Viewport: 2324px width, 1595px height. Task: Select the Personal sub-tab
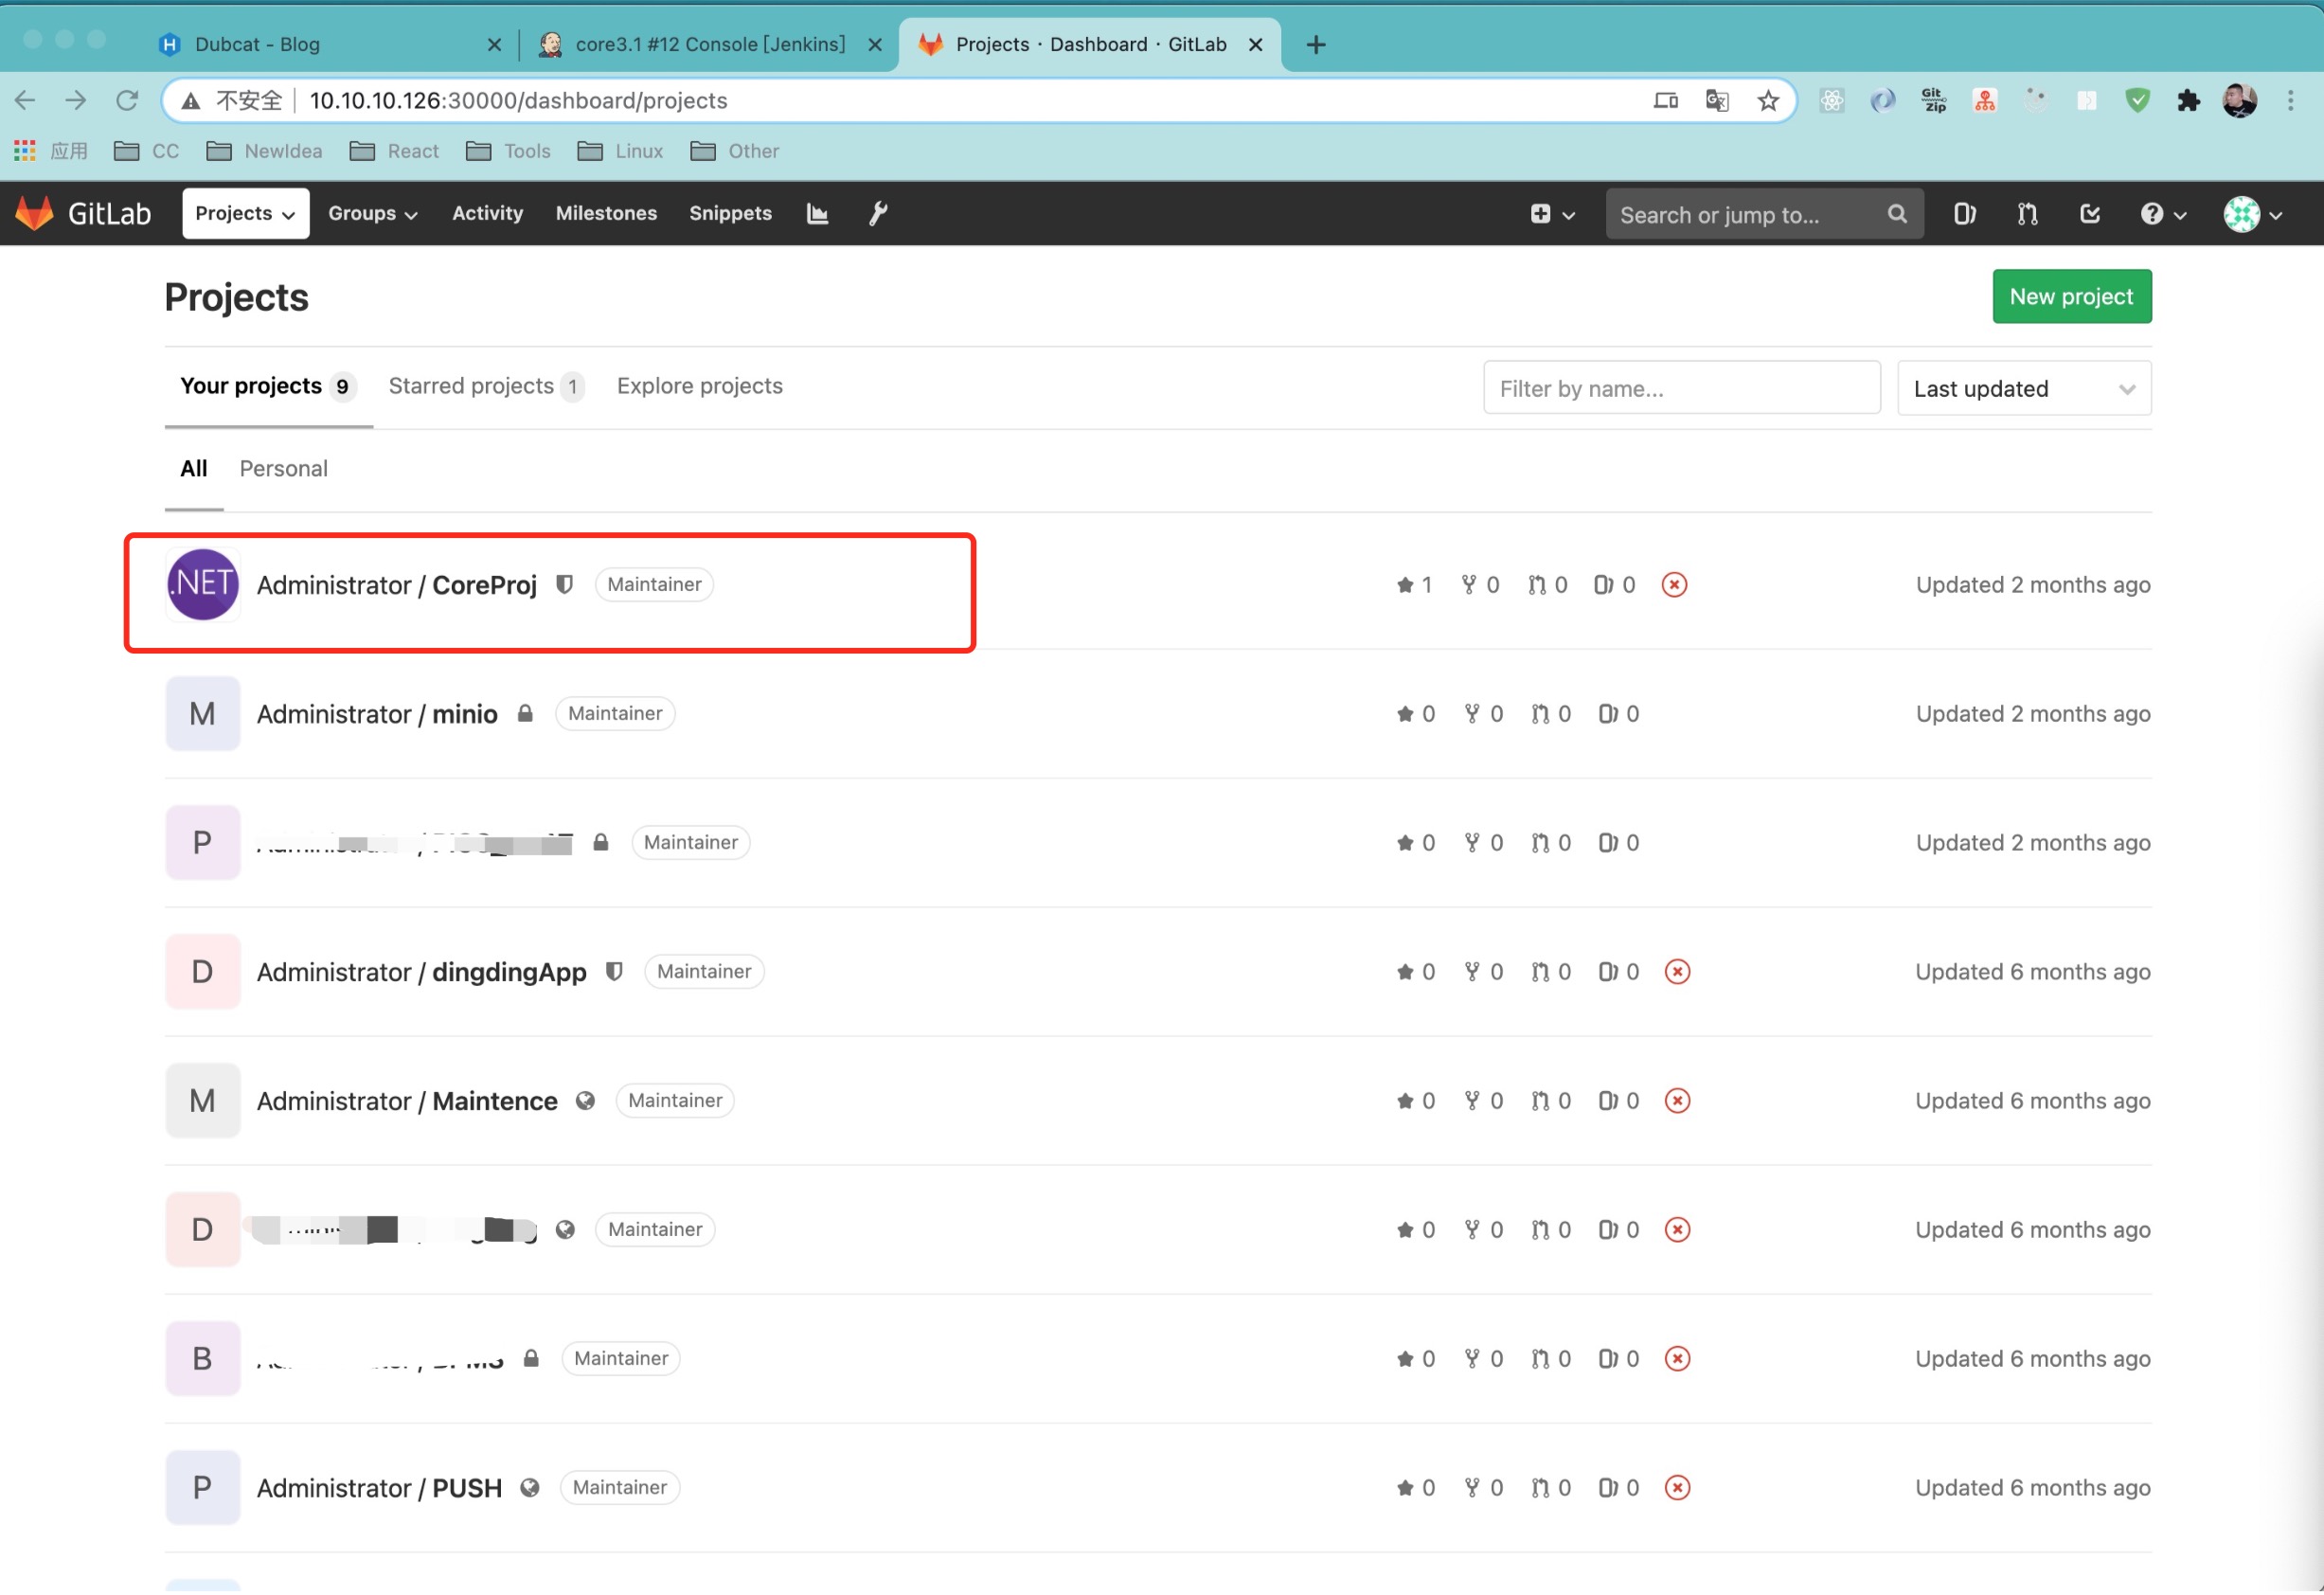[283, 469]
